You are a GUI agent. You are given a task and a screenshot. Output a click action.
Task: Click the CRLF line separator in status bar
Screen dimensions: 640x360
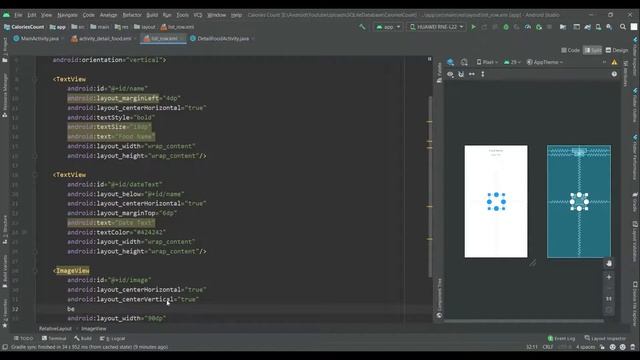(548, 347)
